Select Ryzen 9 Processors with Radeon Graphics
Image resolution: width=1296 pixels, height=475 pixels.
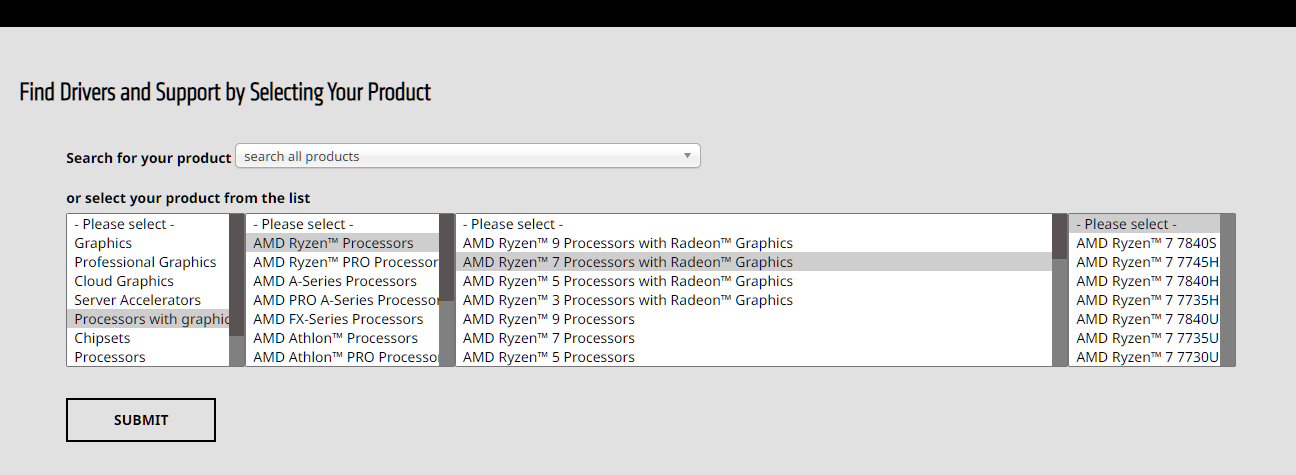(x=628, y=243)
